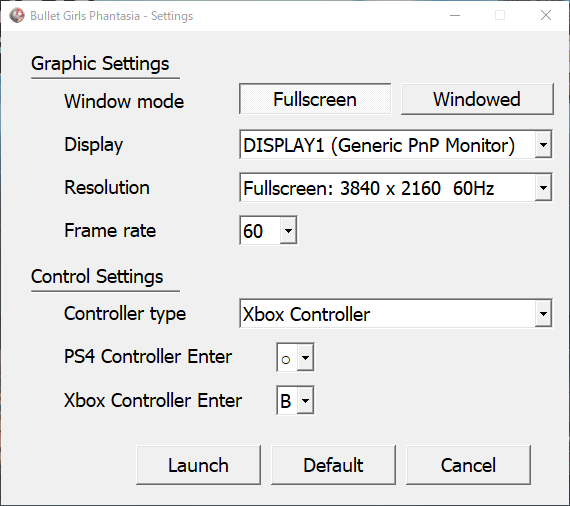Click the Cancel button
Image resolution: width=570 pixels, height=506 pixels.
468,465
